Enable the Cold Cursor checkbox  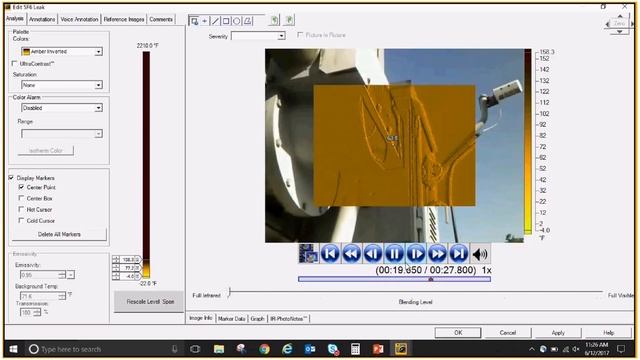tap(21, 220)
